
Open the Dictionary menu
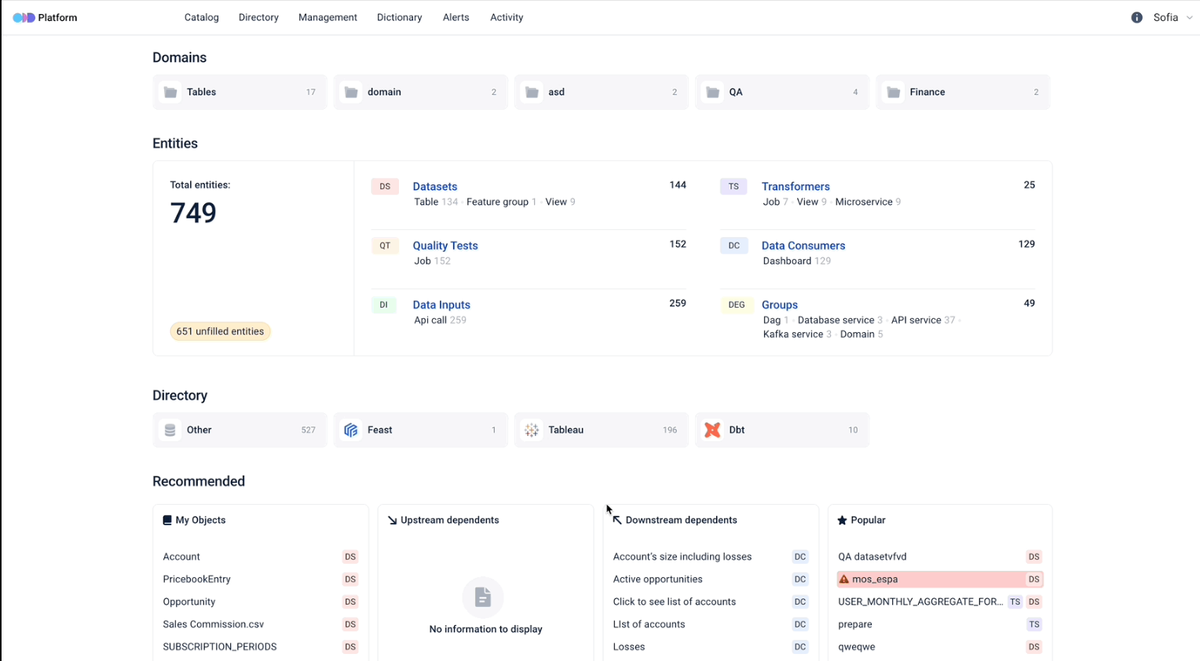399,17
